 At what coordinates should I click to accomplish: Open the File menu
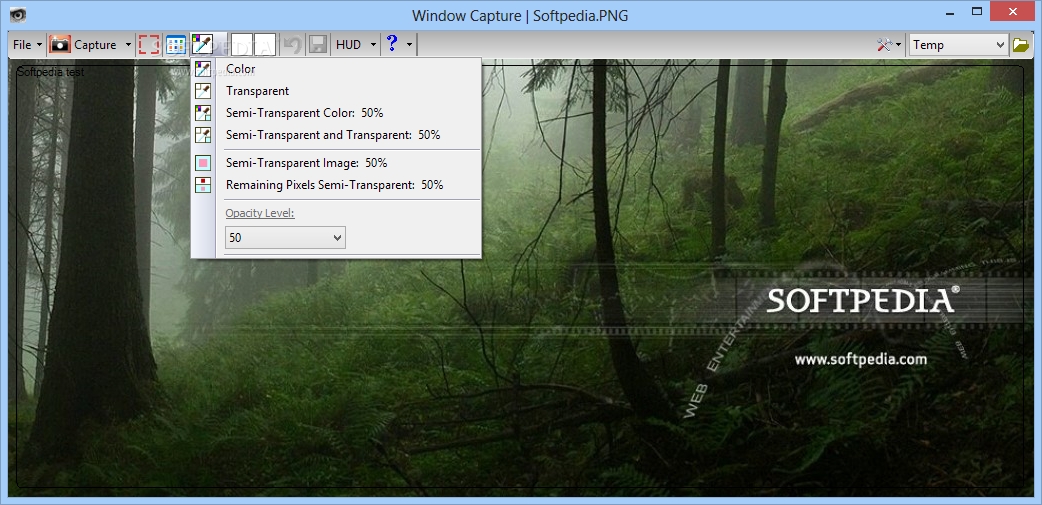(x=27, y=45)
